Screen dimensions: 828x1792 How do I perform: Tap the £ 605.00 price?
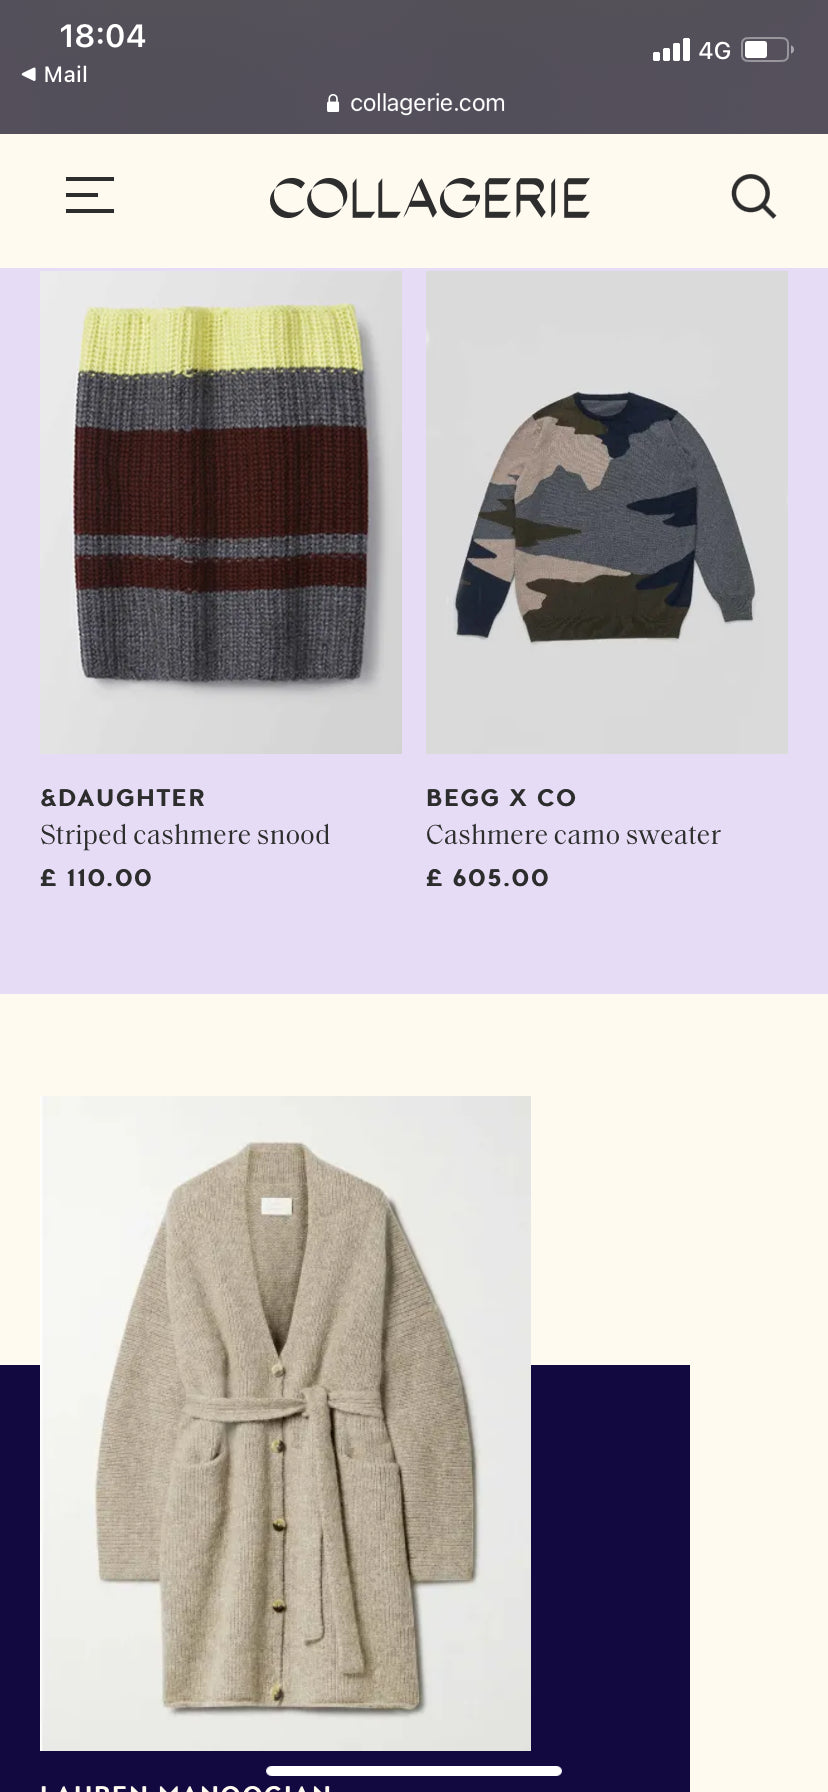click(488, 878)
